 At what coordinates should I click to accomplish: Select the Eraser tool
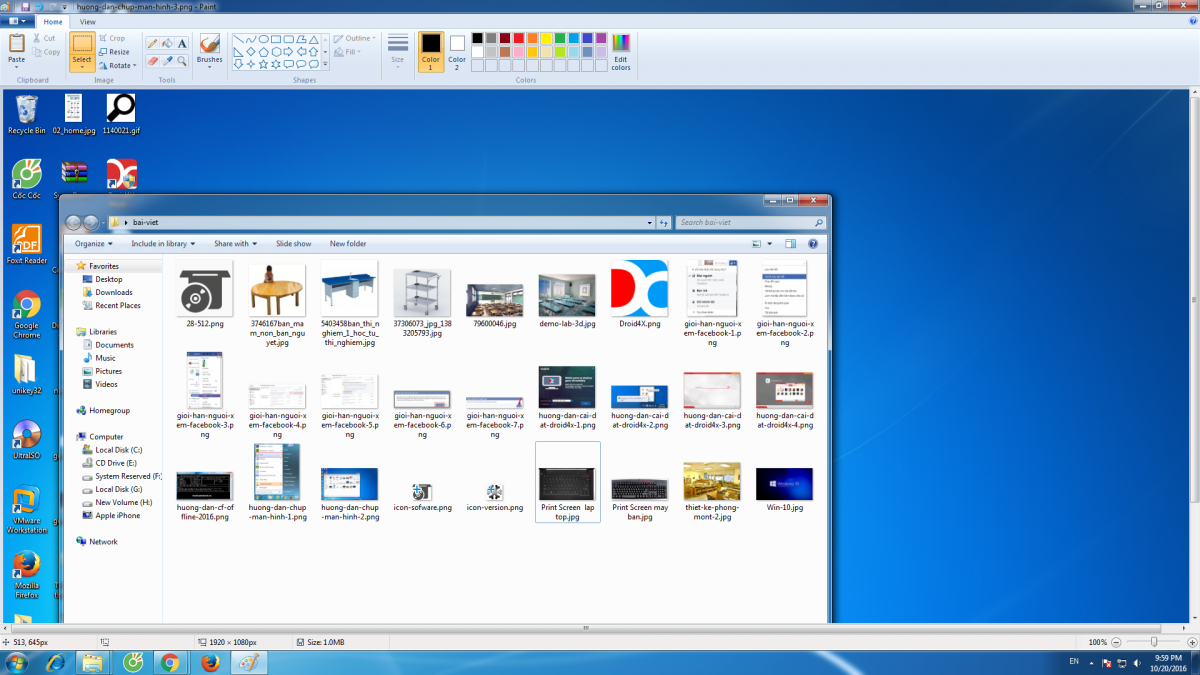[x=152, y=61]
